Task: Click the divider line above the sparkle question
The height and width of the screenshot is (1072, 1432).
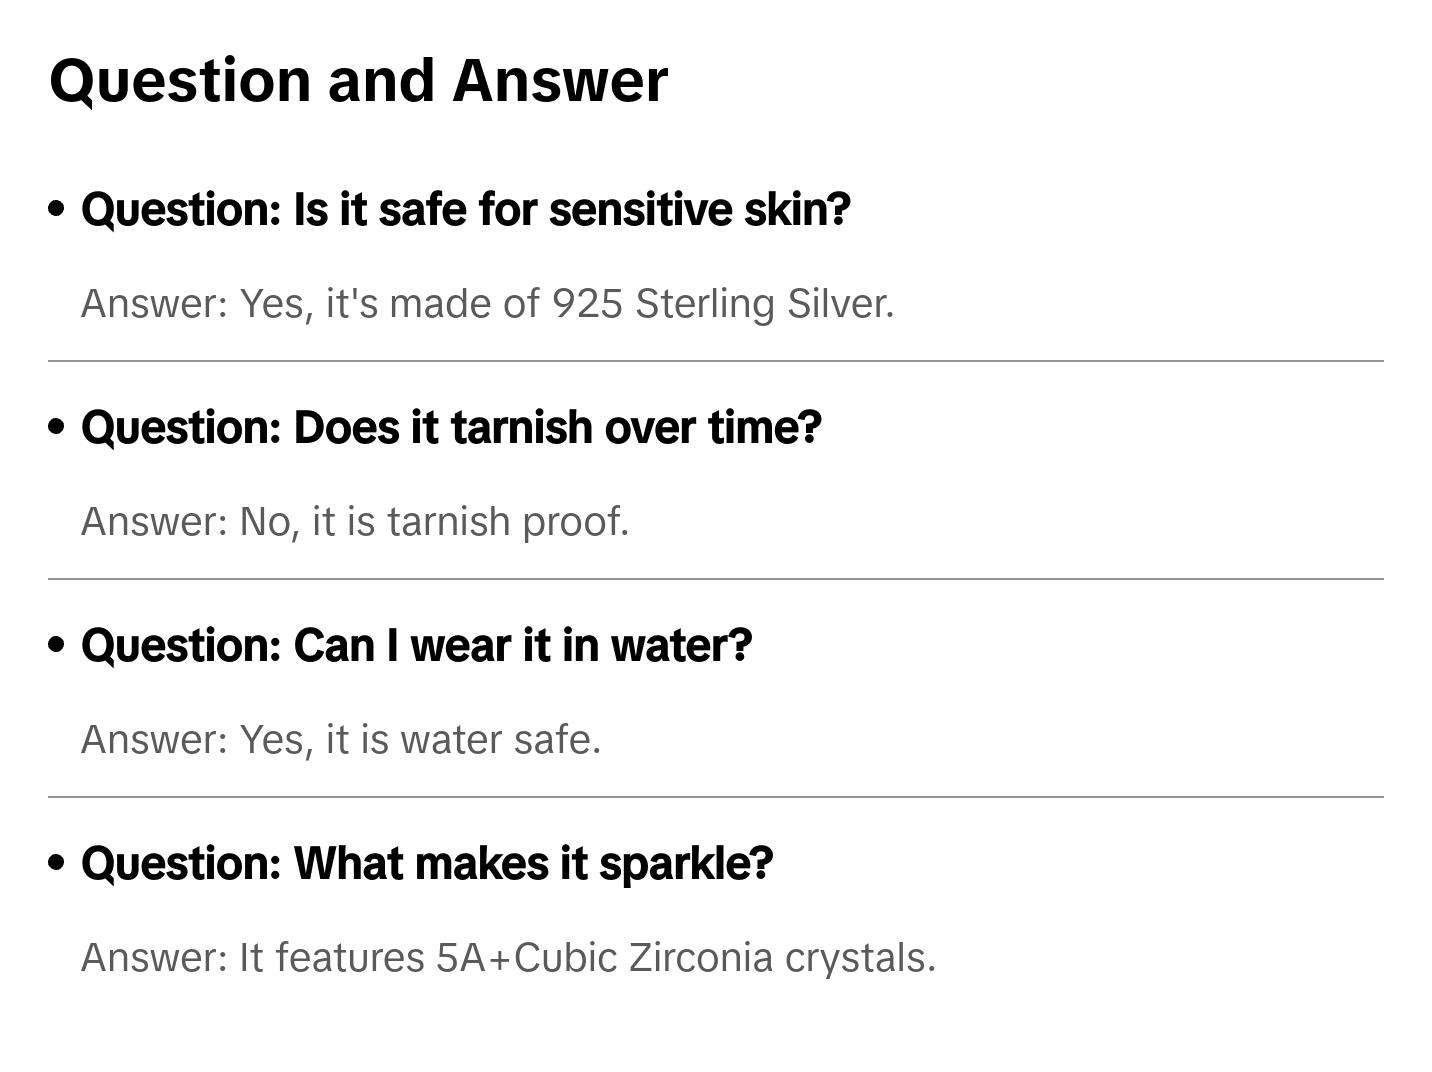Action: pos(715,797)
